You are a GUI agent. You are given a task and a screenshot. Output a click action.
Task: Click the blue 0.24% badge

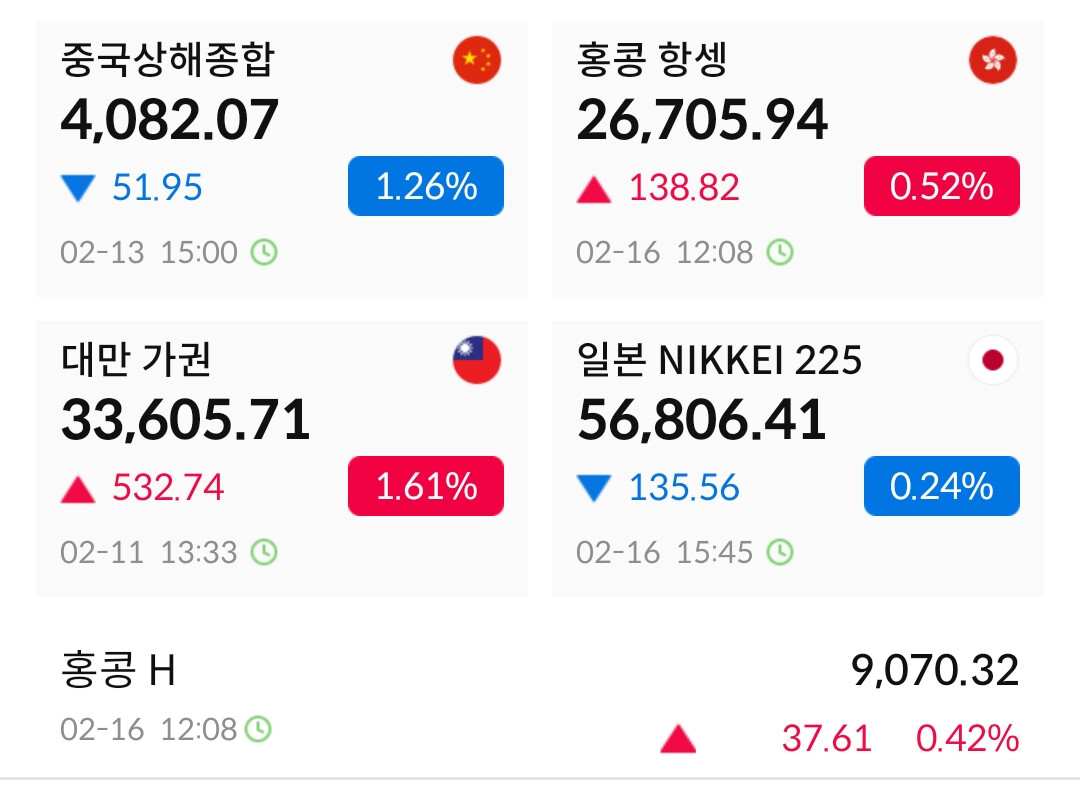tap(941, 486)
